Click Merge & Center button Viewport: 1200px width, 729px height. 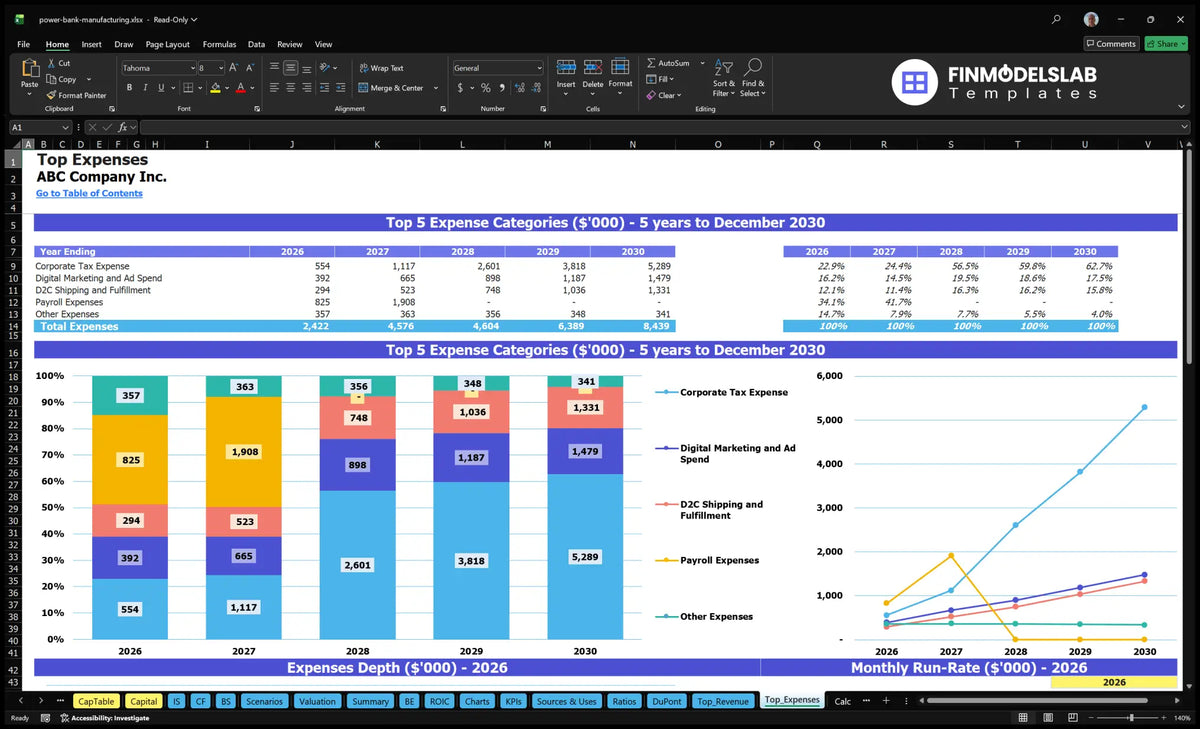pos(391,88)
